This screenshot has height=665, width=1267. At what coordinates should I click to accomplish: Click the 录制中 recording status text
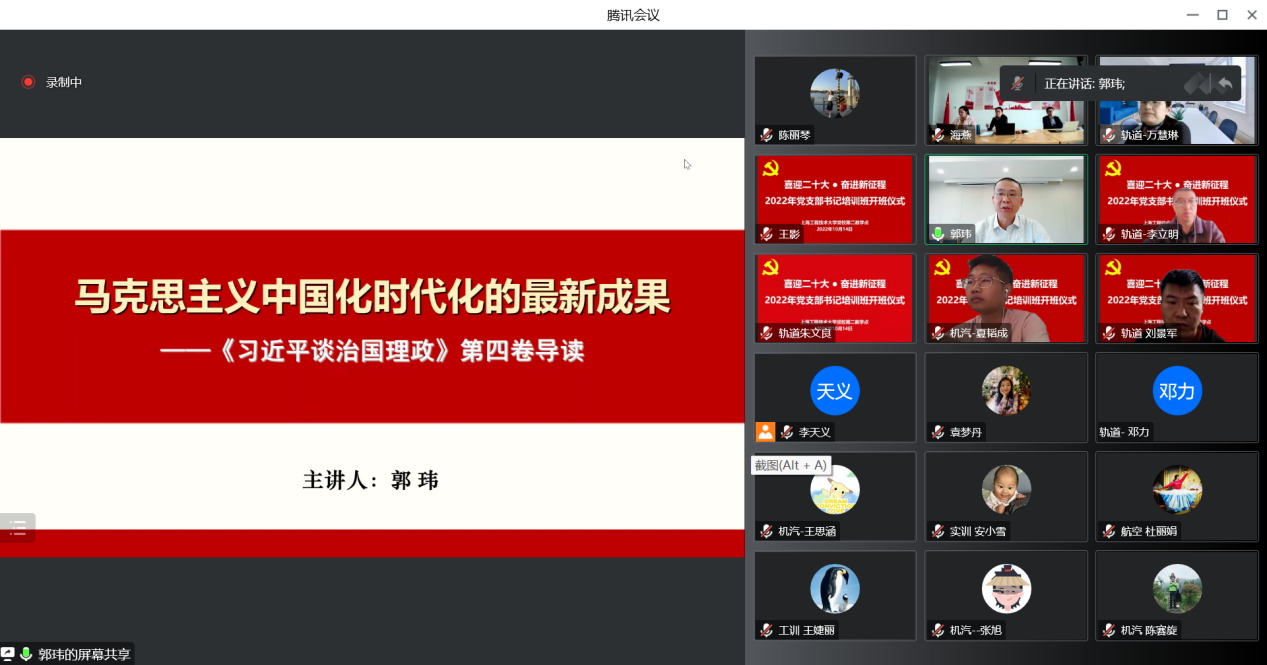(64, 82)
